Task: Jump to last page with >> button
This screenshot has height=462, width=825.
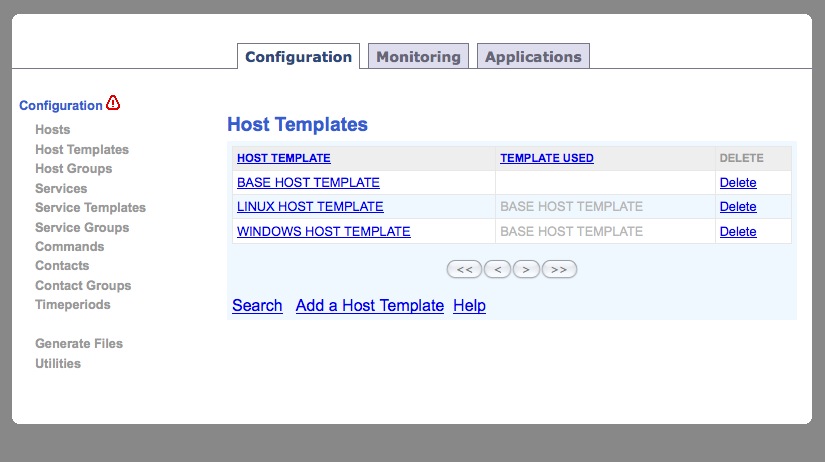Action: click(x=559, y=269)
